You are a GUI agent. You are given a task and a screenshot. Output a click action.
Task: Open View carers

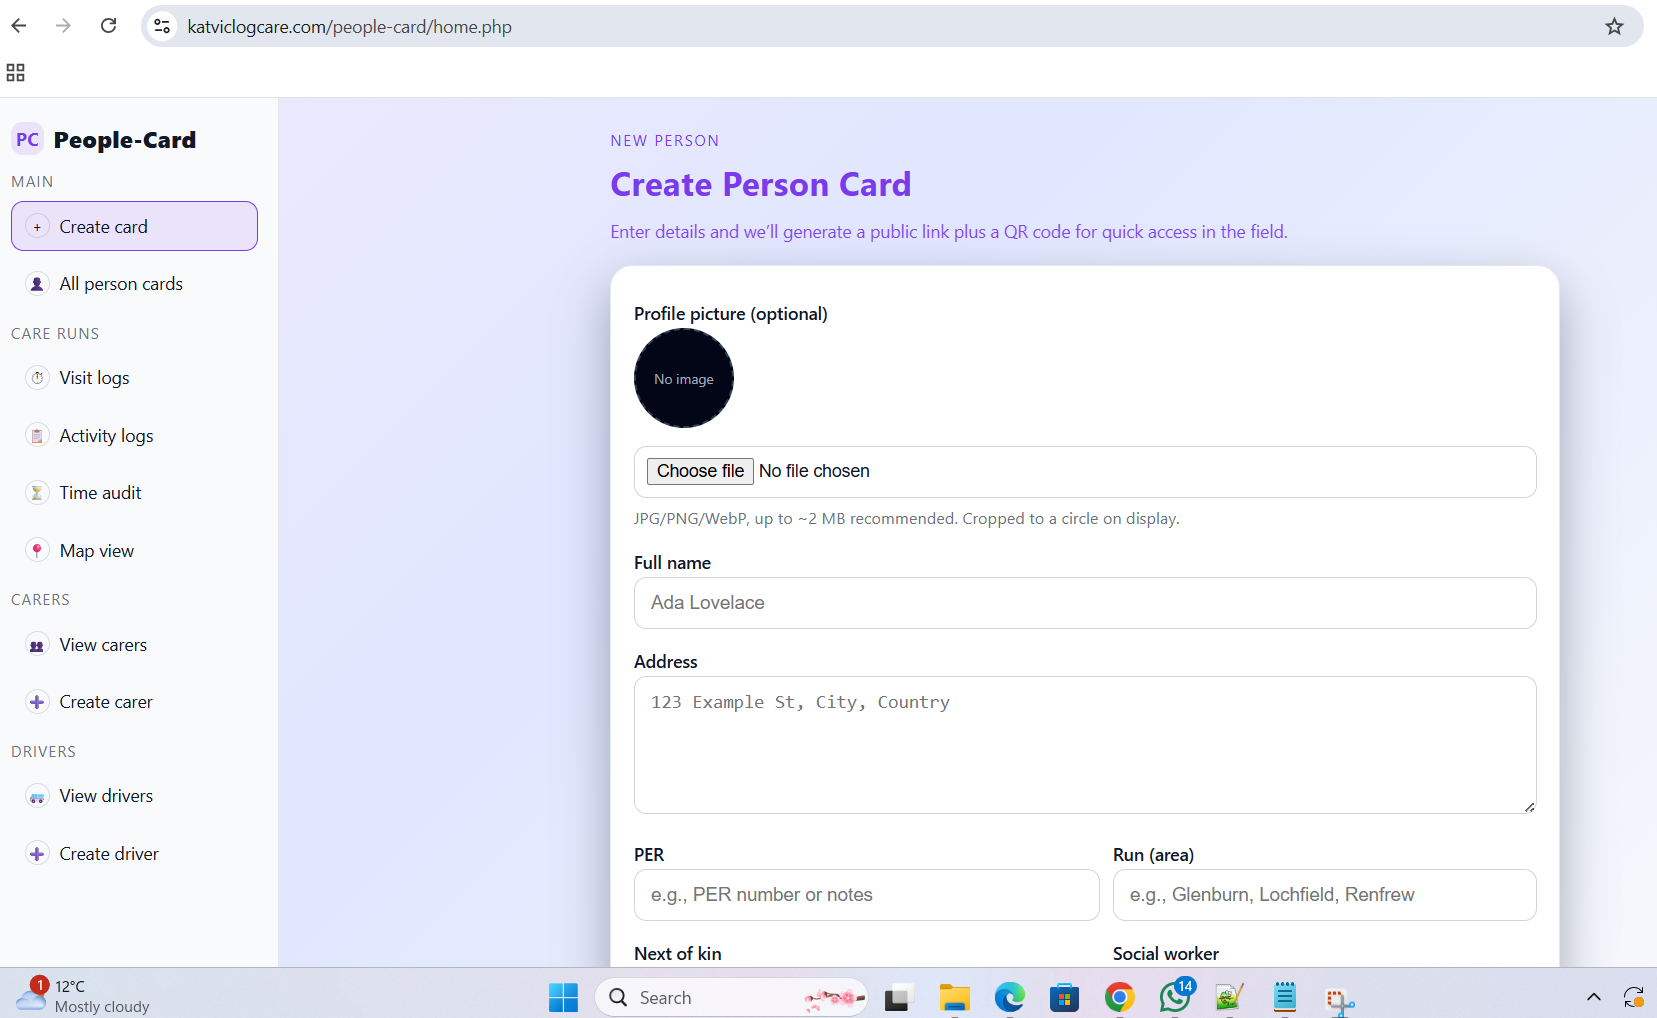[x=103, y=645]
